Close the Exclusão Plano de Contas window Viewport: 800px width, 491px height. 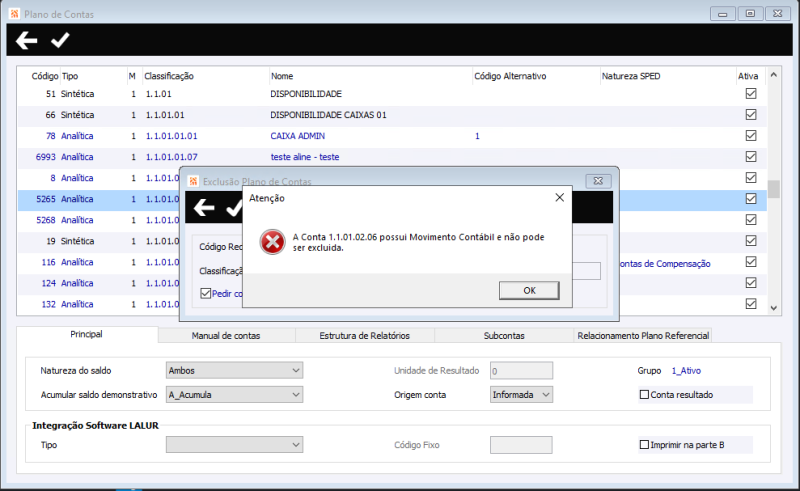pos(598,181)
